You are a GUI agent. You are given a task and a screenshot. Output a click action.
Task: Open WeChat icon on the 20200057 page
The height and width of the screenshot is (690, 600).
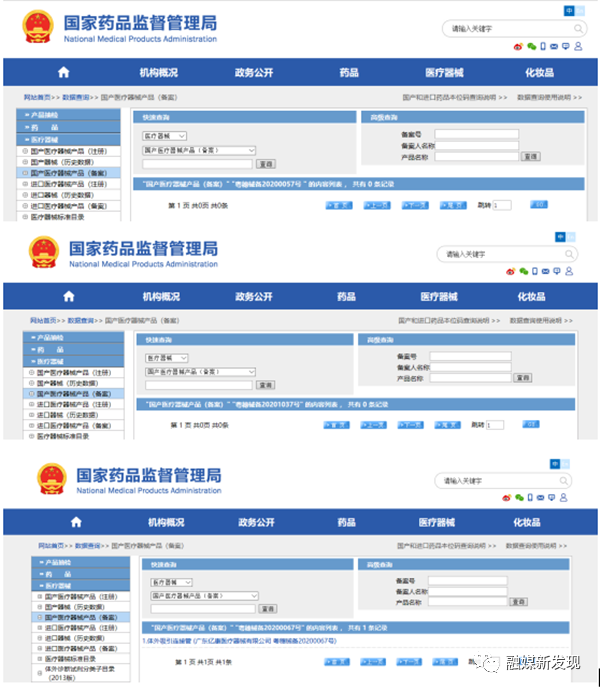point(532,47)
